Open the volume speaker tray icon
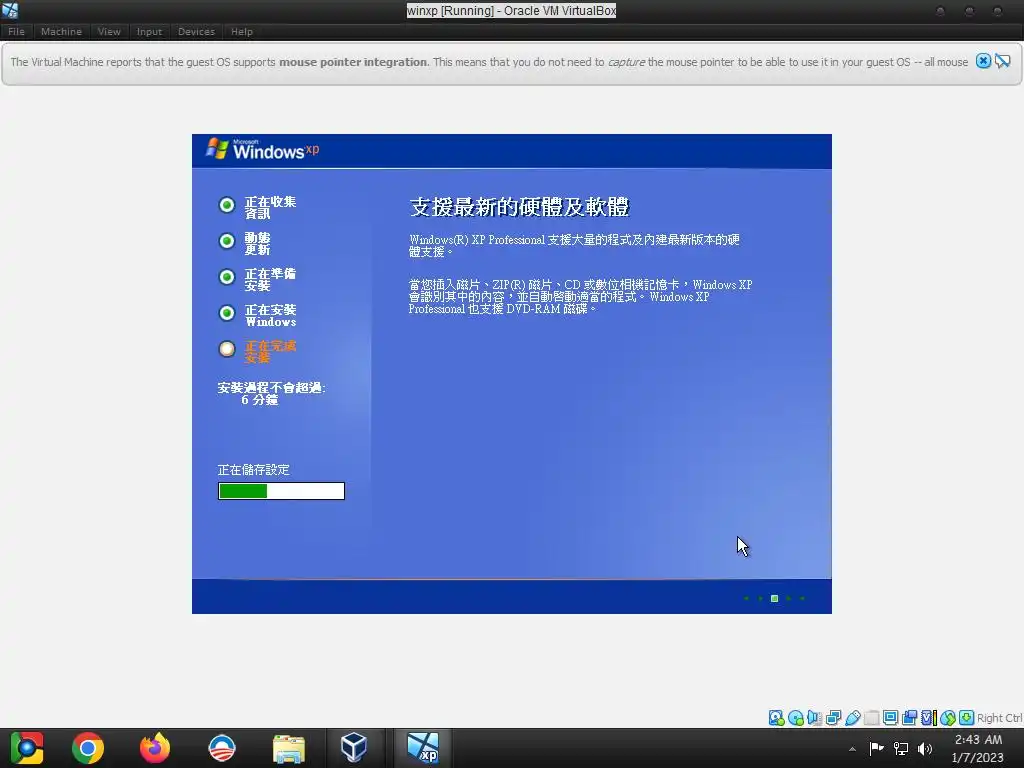This screenshot has width=1024, height=768. coord(925,748)
